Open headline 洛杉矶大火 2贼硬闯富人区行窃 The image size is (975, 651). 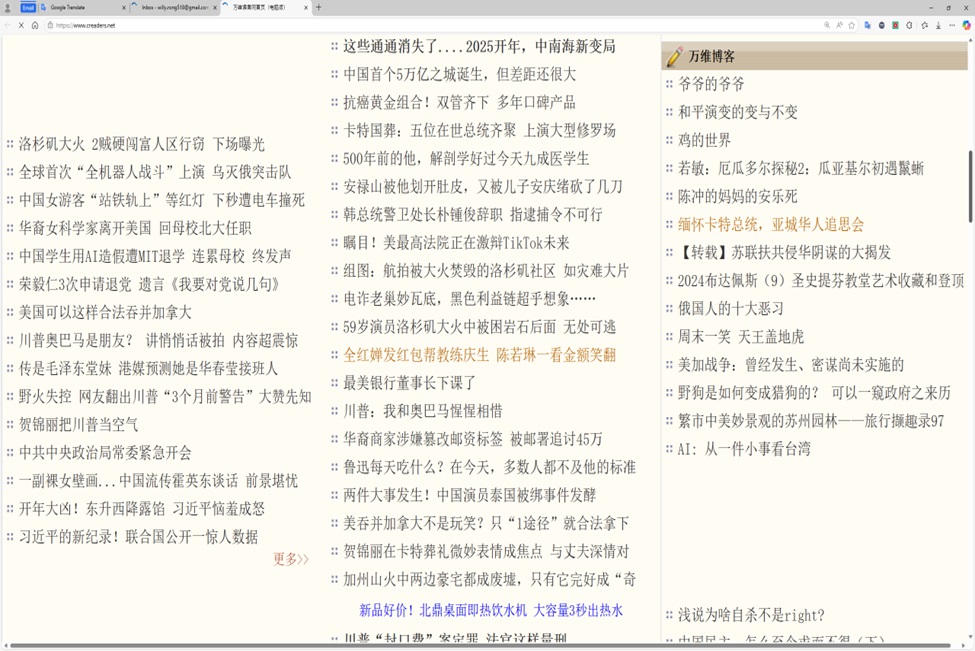(142, 144)
